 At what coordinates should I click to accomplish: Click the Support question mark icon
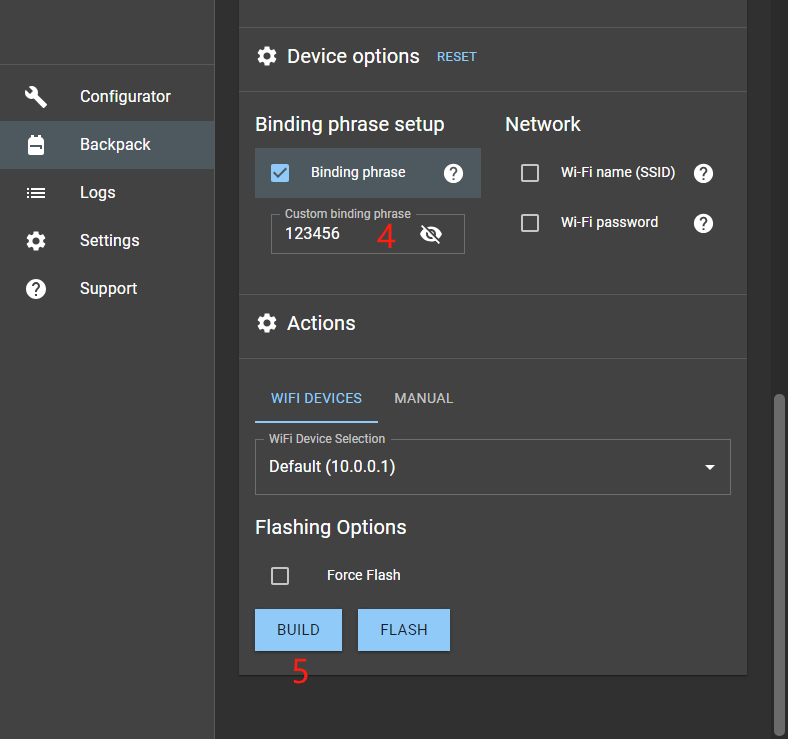(x=36, y=289)
